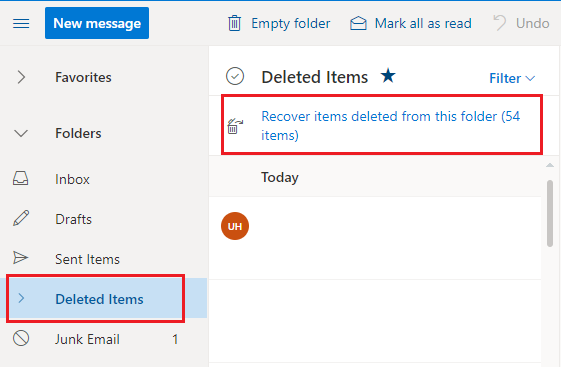Click the New message button
561x367 pixels.
(97, 23)
